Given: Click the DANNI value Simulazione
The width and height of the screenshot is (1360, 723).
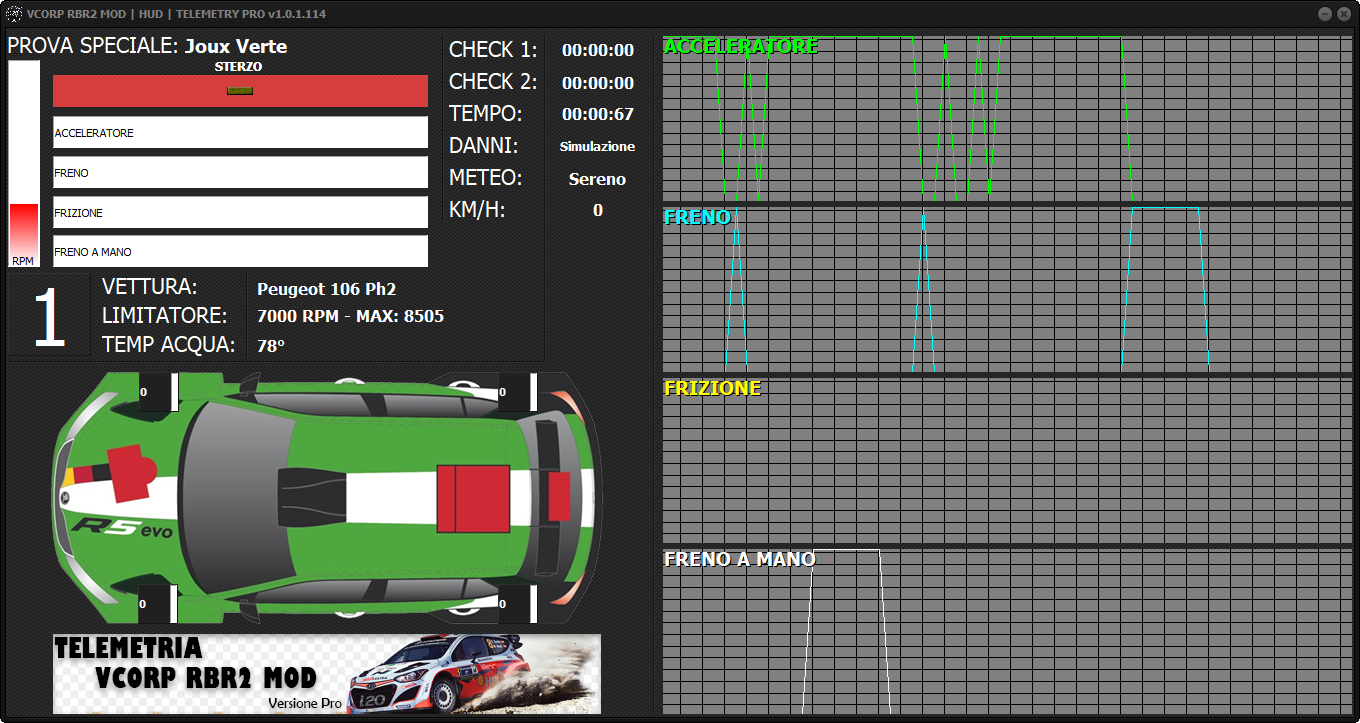Looking at the screenshot, I should pos(597,146).
